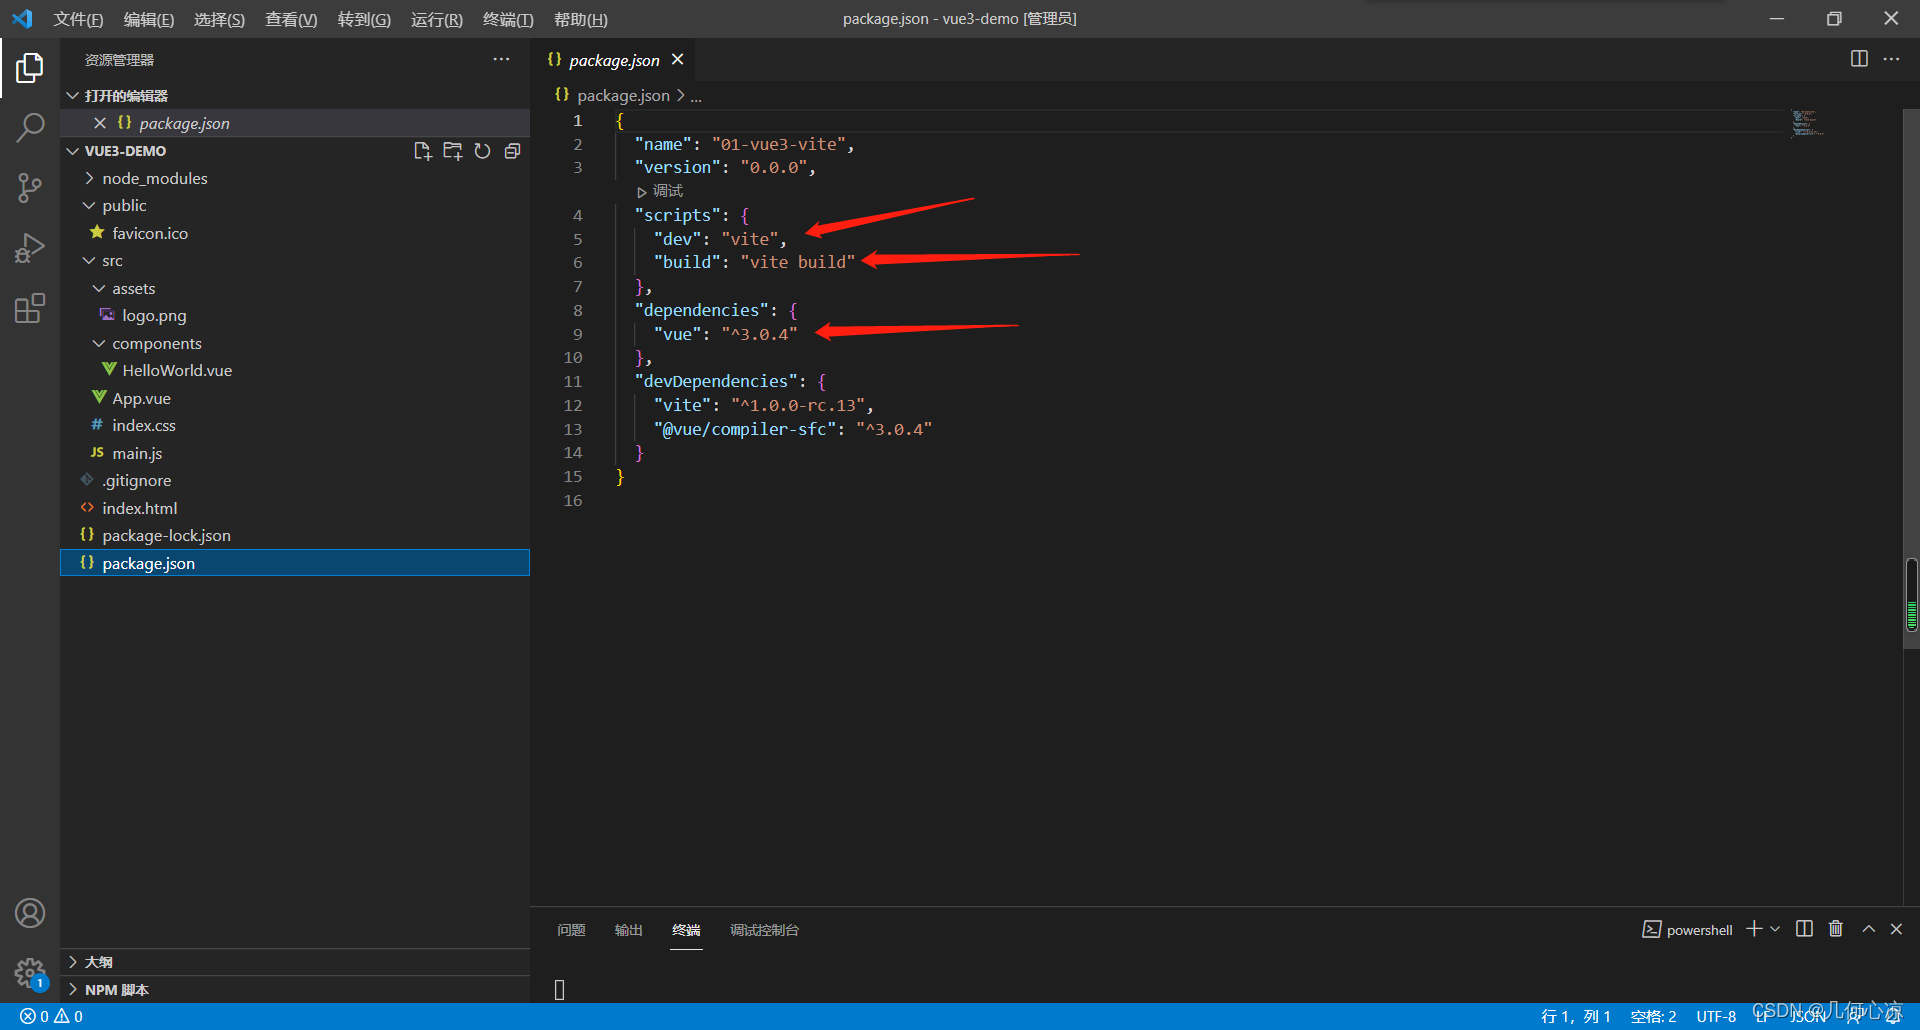1920x1030 pixels.
Task: Close package.json in open editors list
Action: tap(100, 123)
